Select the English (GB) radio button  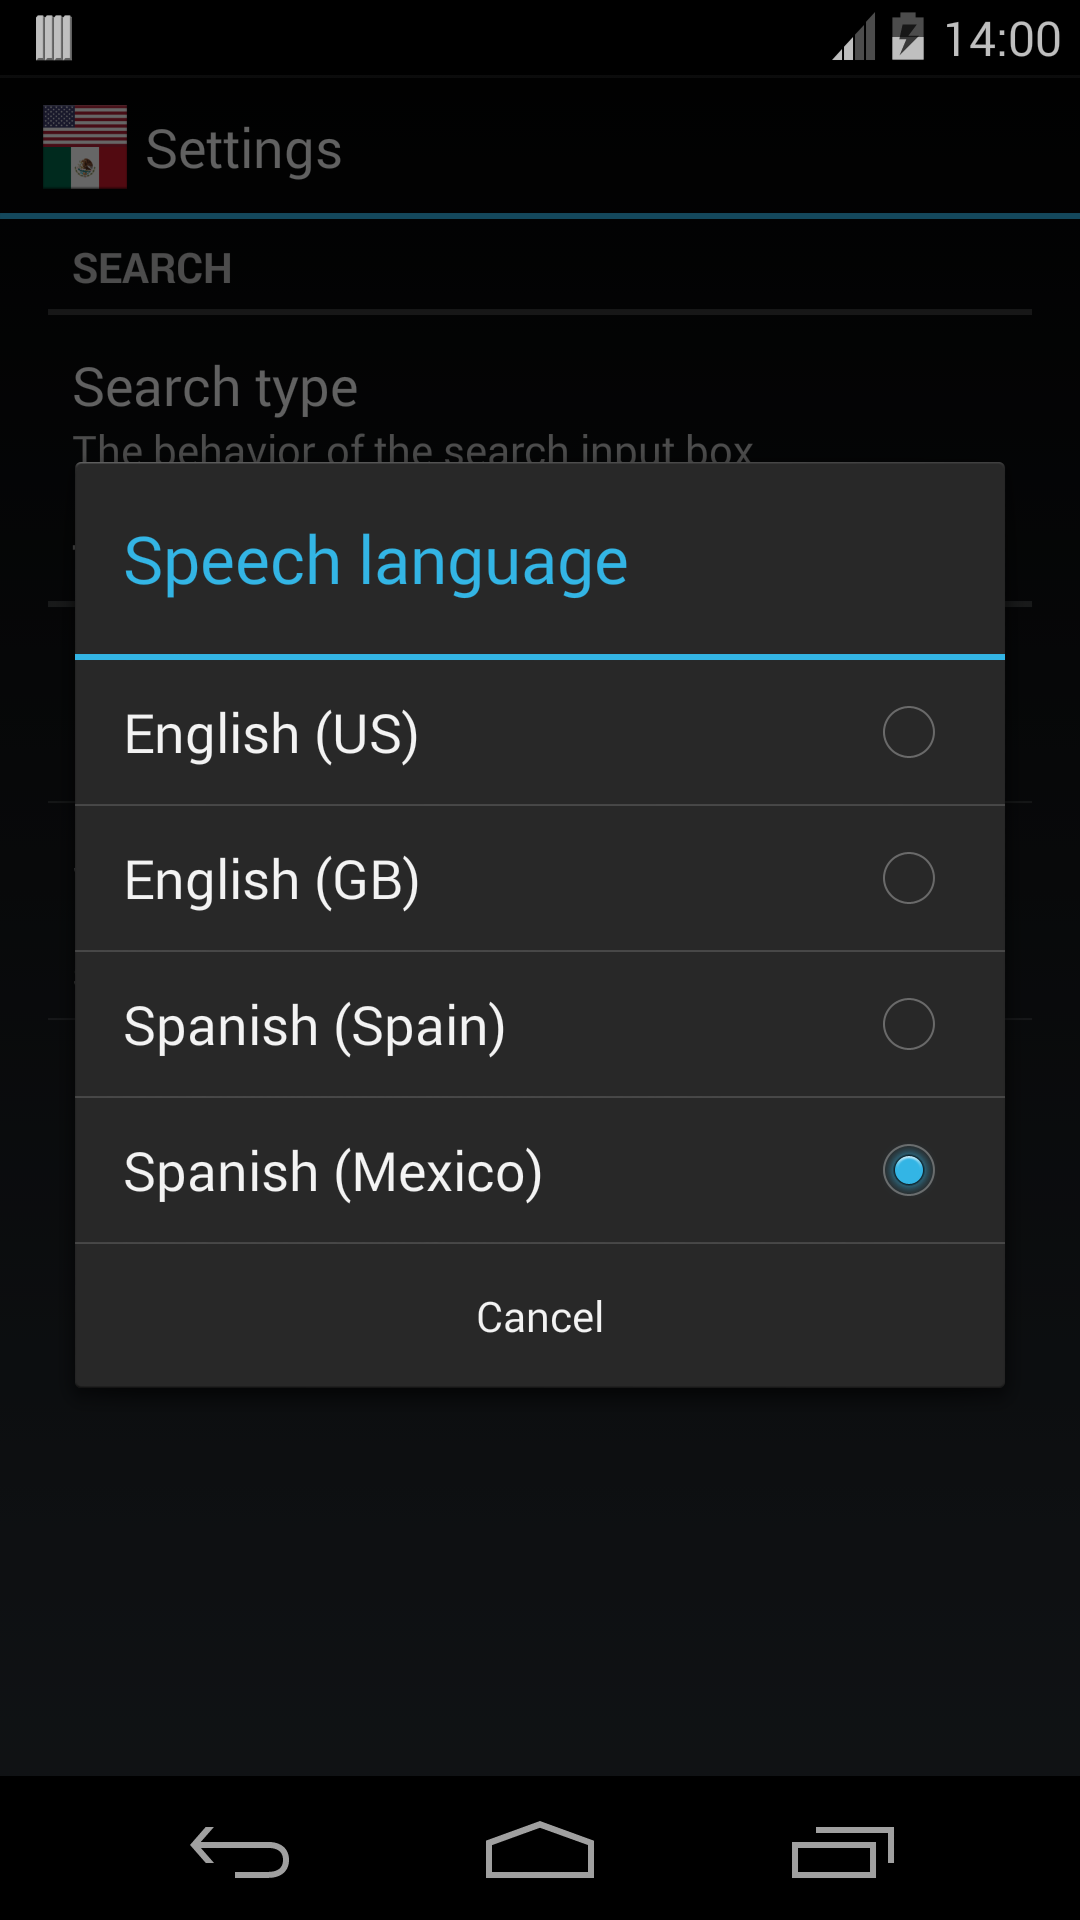[909, 878]
